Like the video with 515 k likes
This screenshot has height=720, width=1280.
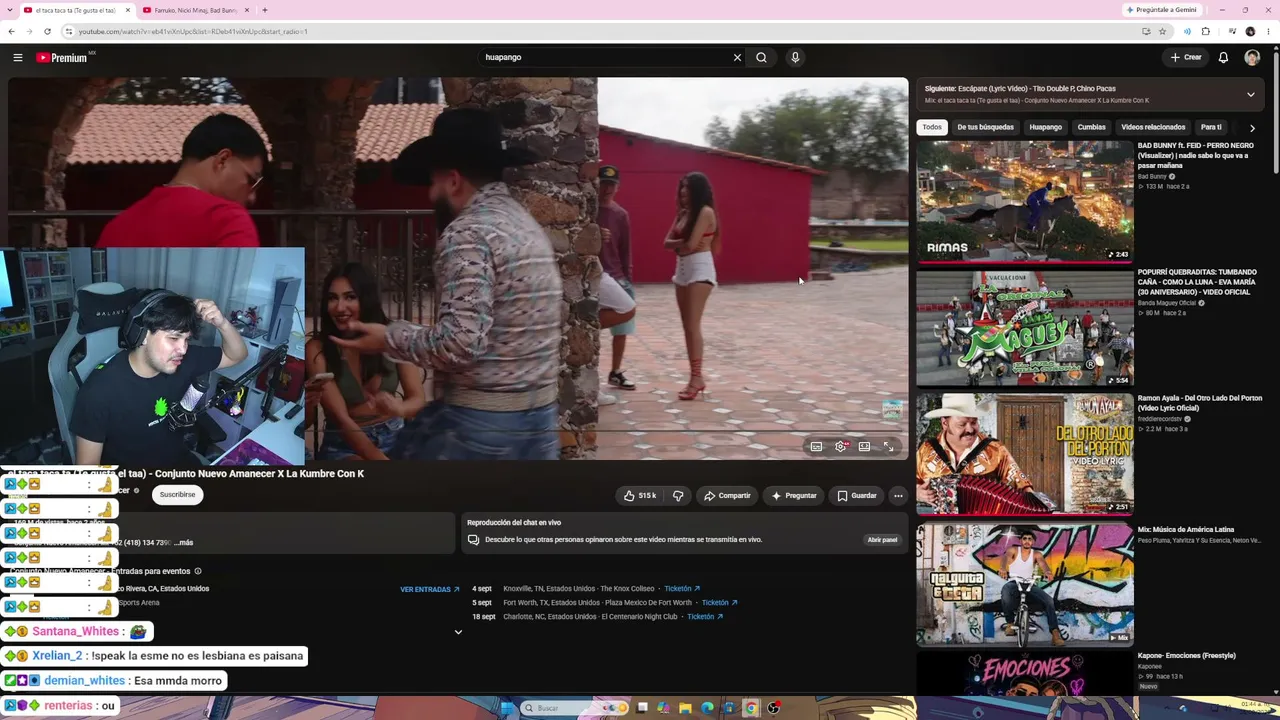pos(639,495)
